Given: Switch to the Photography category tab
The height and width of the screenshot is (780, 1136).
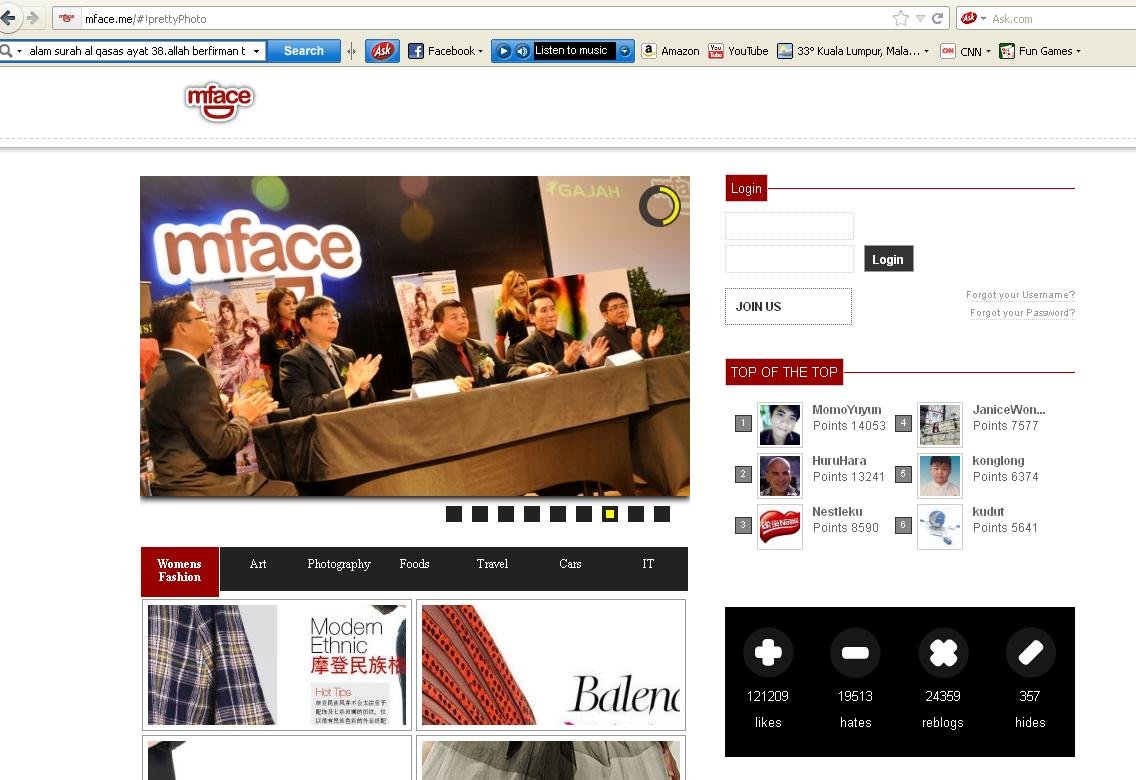Looking at the screenshot, I should tap(339, 564).
